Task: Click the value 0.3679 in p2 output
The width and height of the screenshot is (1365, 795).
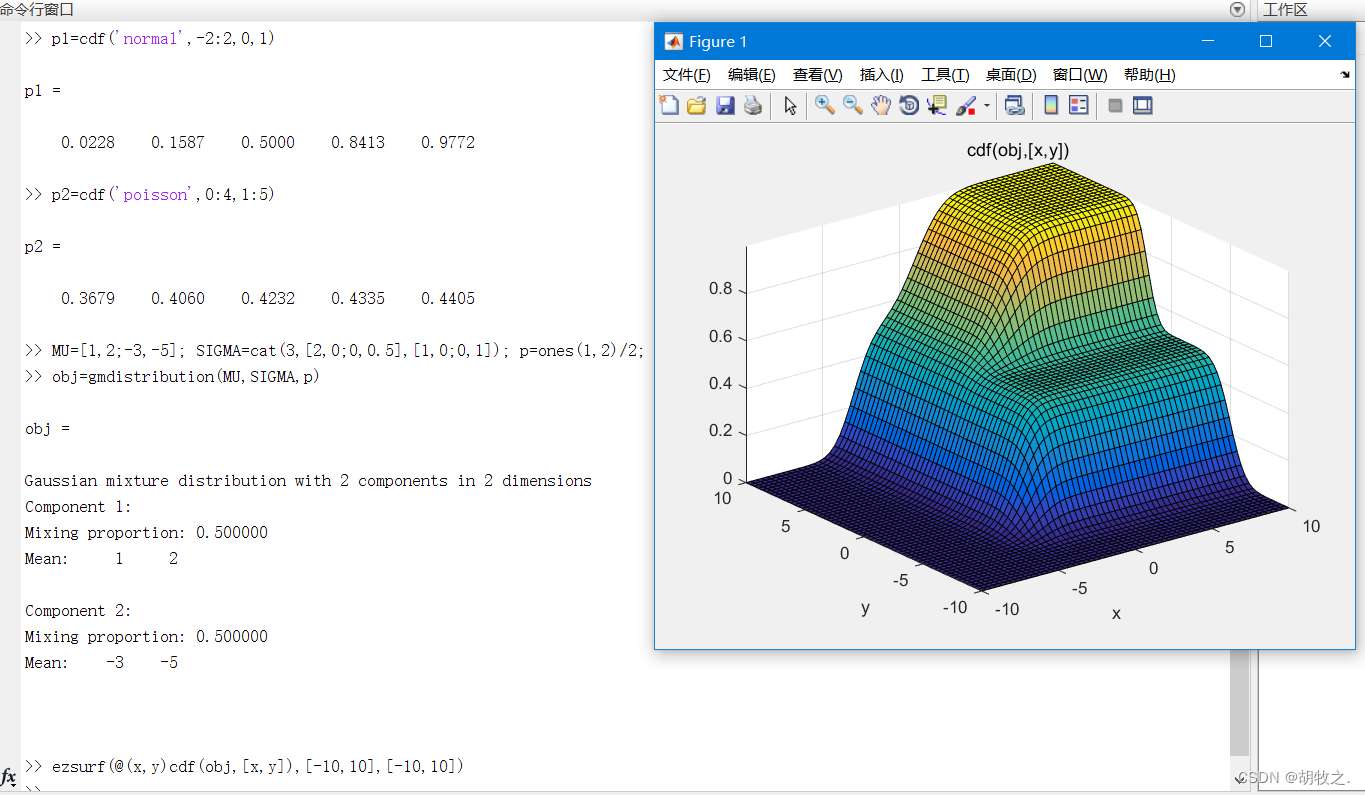Action: [88, 299]
